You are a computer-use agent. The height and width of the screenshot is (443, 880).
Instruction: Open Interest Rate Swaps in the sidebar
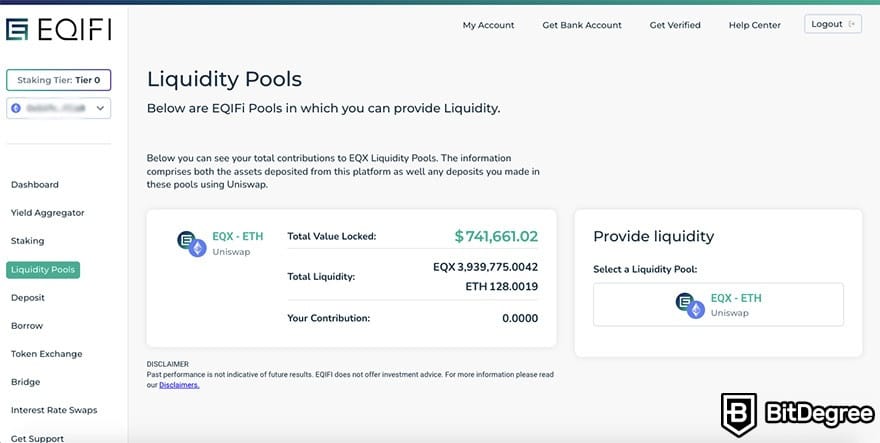pos(54,410)
